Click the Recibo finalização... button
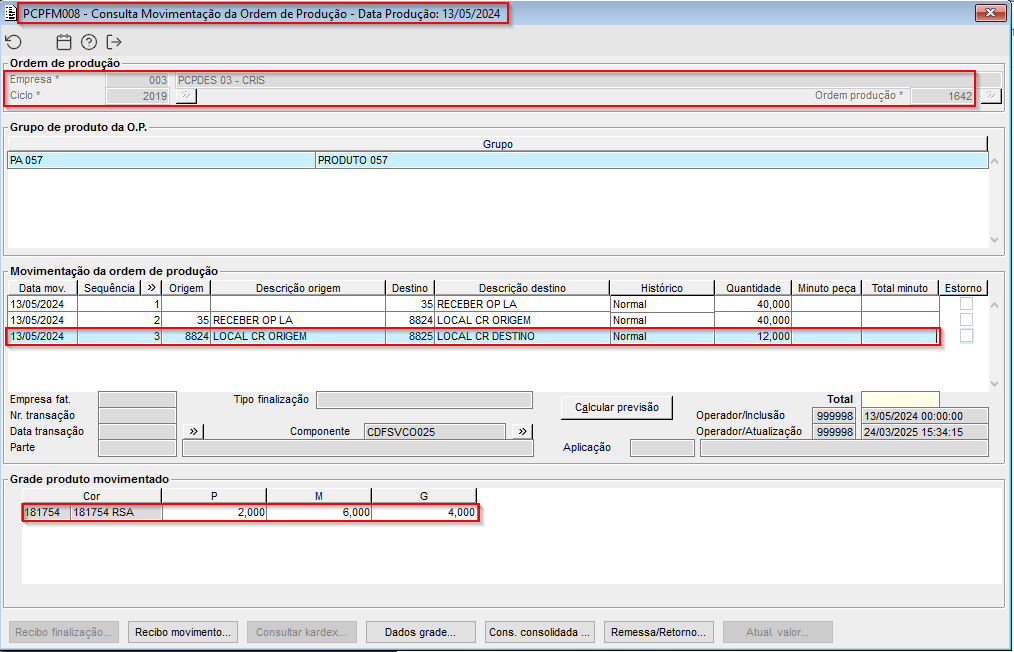 point(64,632)
